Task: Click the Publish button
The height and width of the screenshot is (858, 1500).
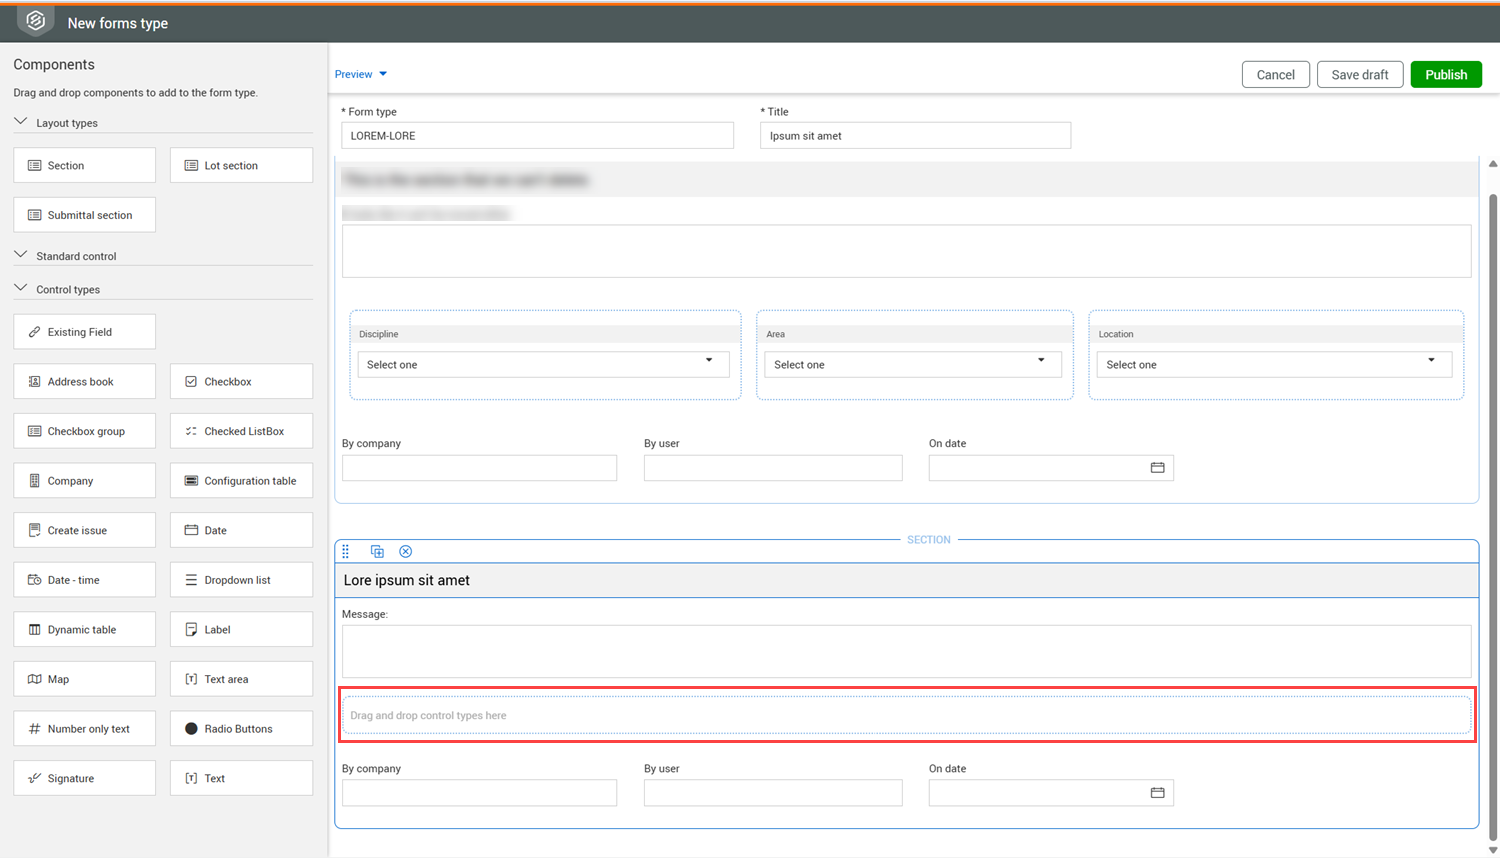Action: point(1445,75)
